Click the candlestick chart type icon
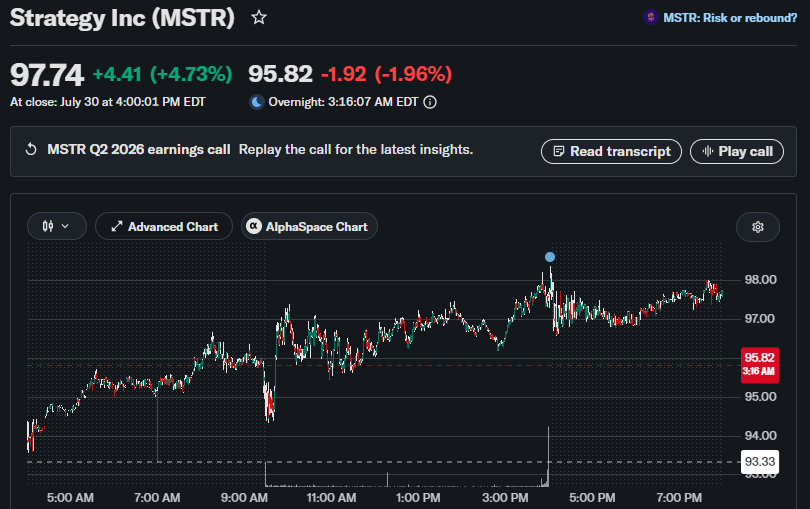 pyautogui.click(x=48, y=226)
